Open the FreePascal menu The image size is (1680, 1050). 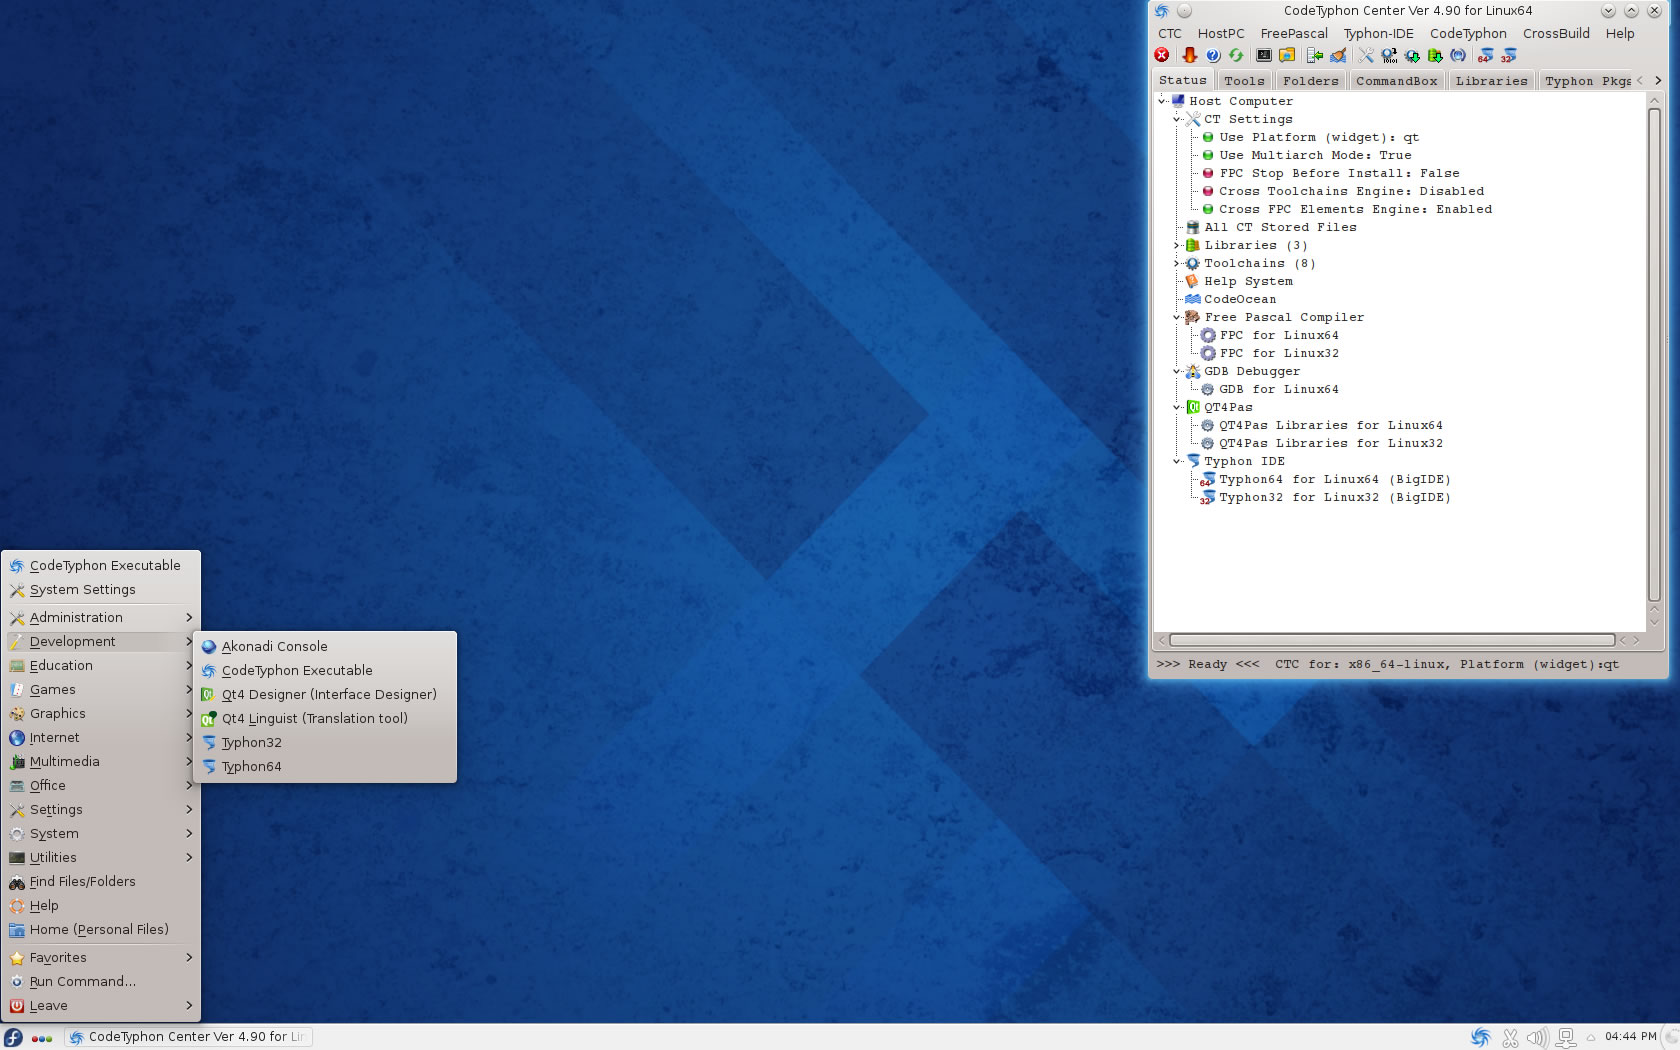click(x=1294, y=33)
